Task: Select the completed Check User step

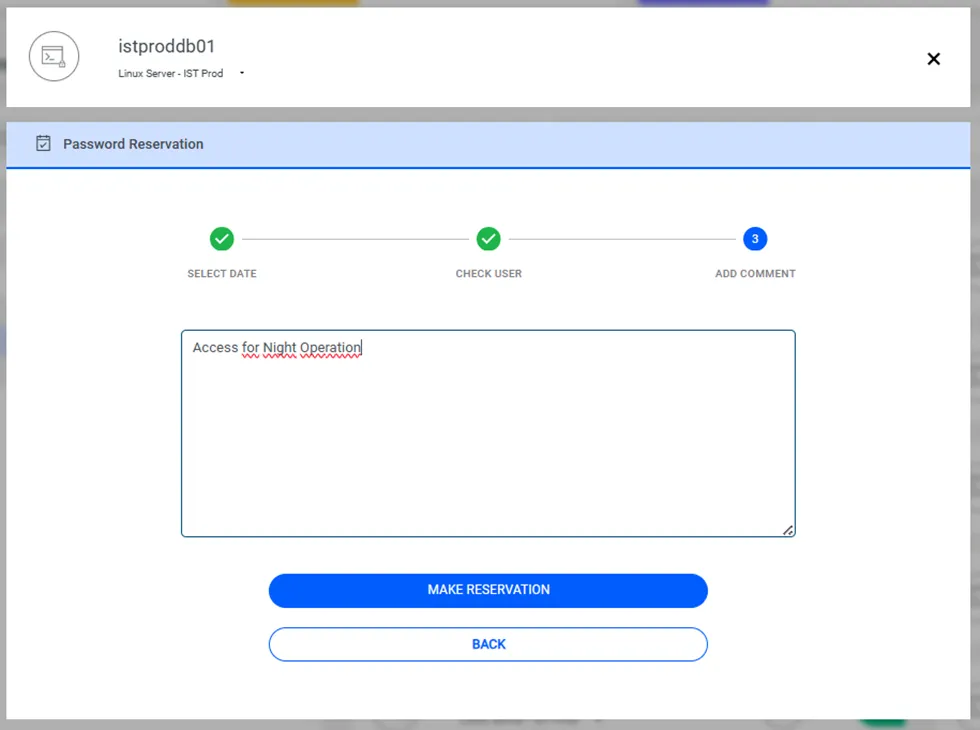Action: (x=488, y=239)
